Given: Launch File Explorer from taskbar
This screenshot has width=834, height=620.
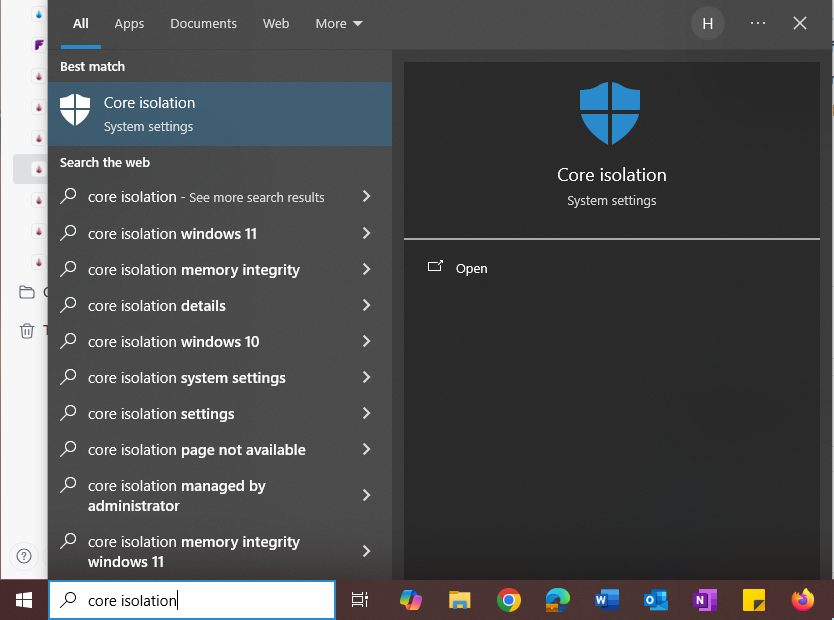Looking at the screenshot, I should click(x=459, y=600).
